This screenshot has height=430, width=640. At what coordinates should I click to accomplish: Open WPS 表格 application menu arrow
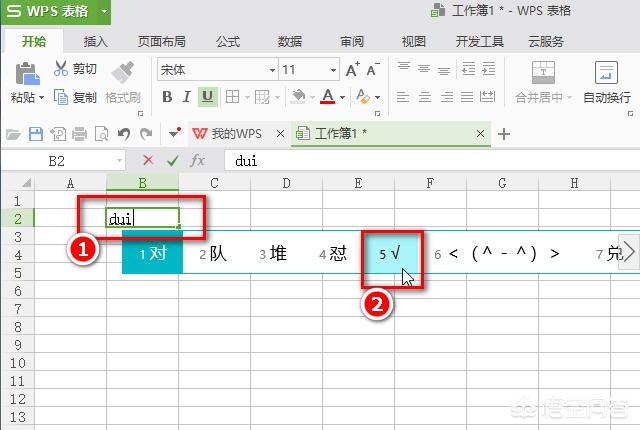tap(104, 11)
